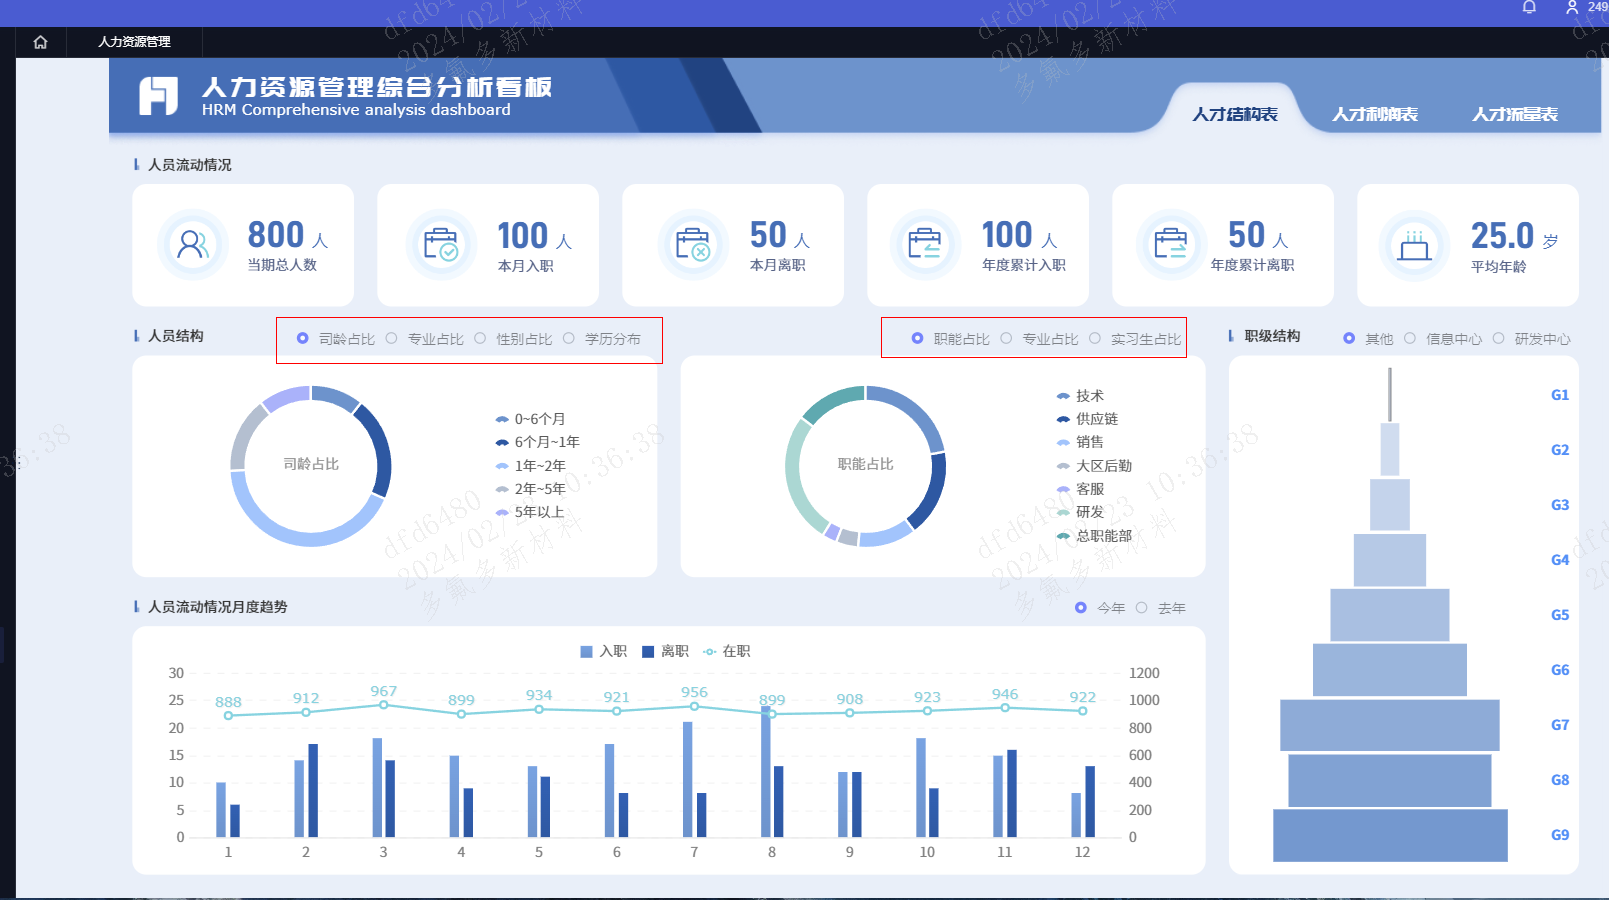Toggle the 离职 legend in trend chart
This screenshot has height=900, width=1609.
[x=665, y=651]
